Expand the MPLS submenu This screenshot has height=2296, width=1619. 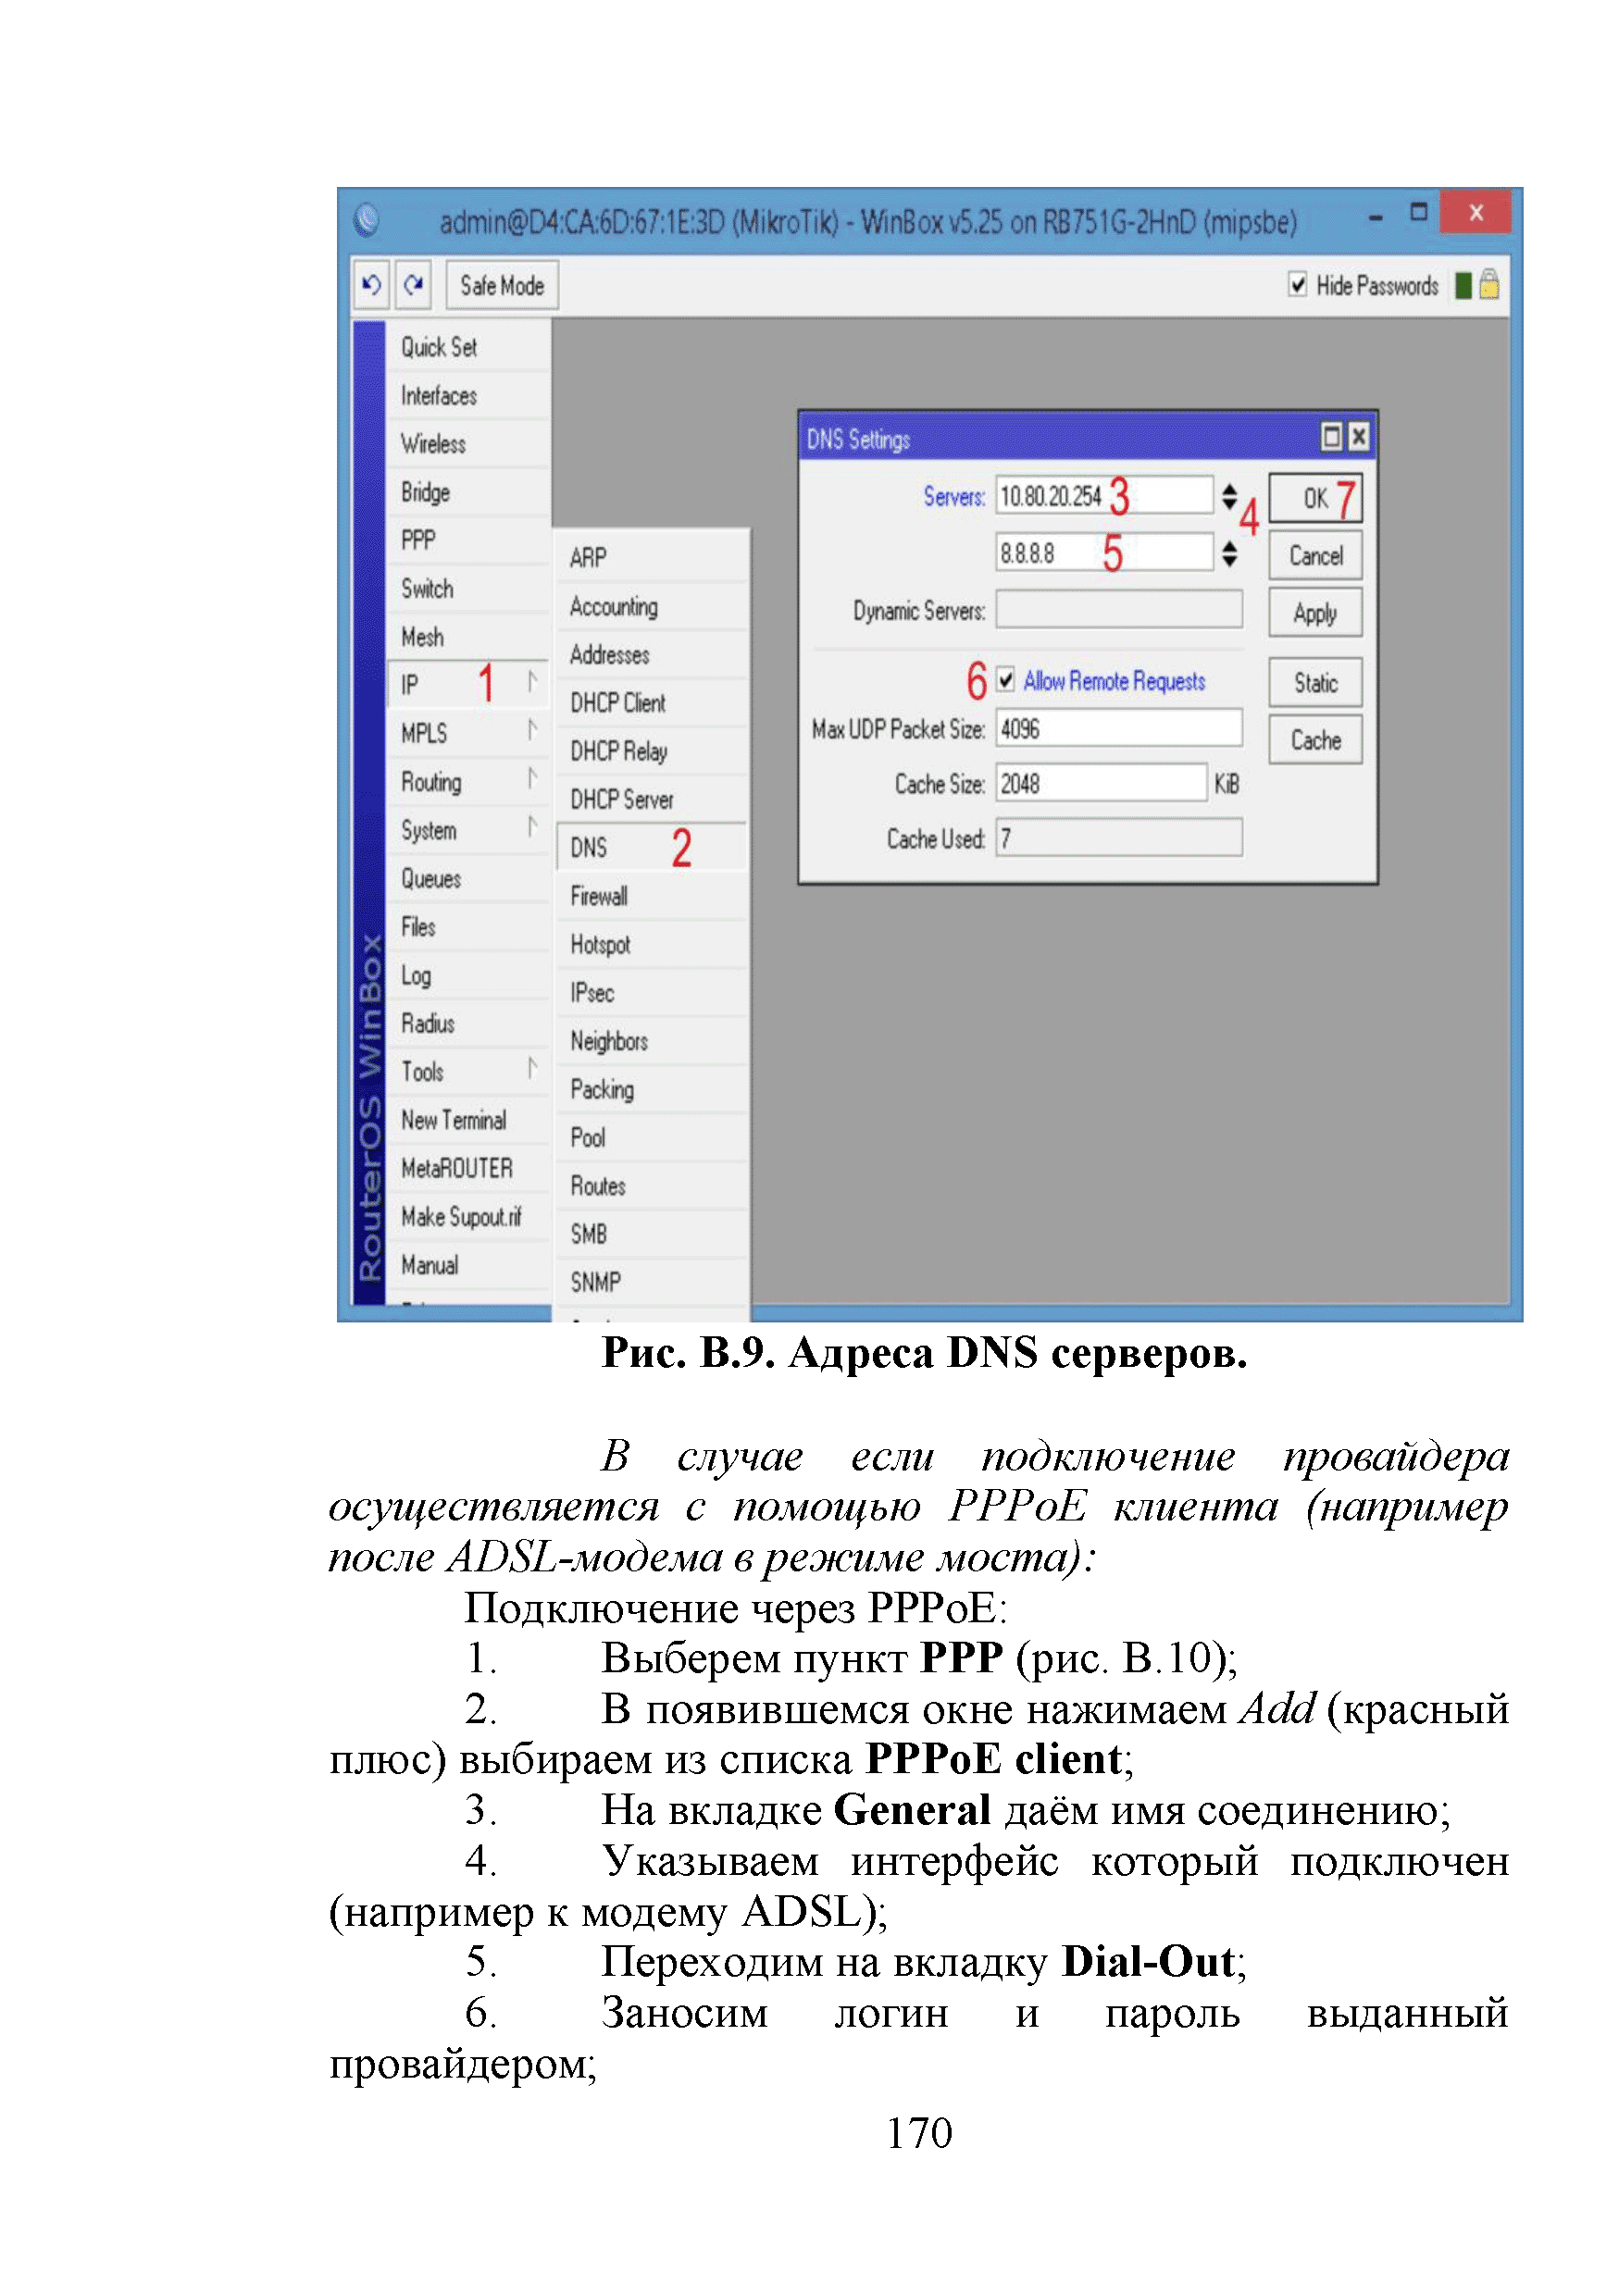(x=532, y=731)
